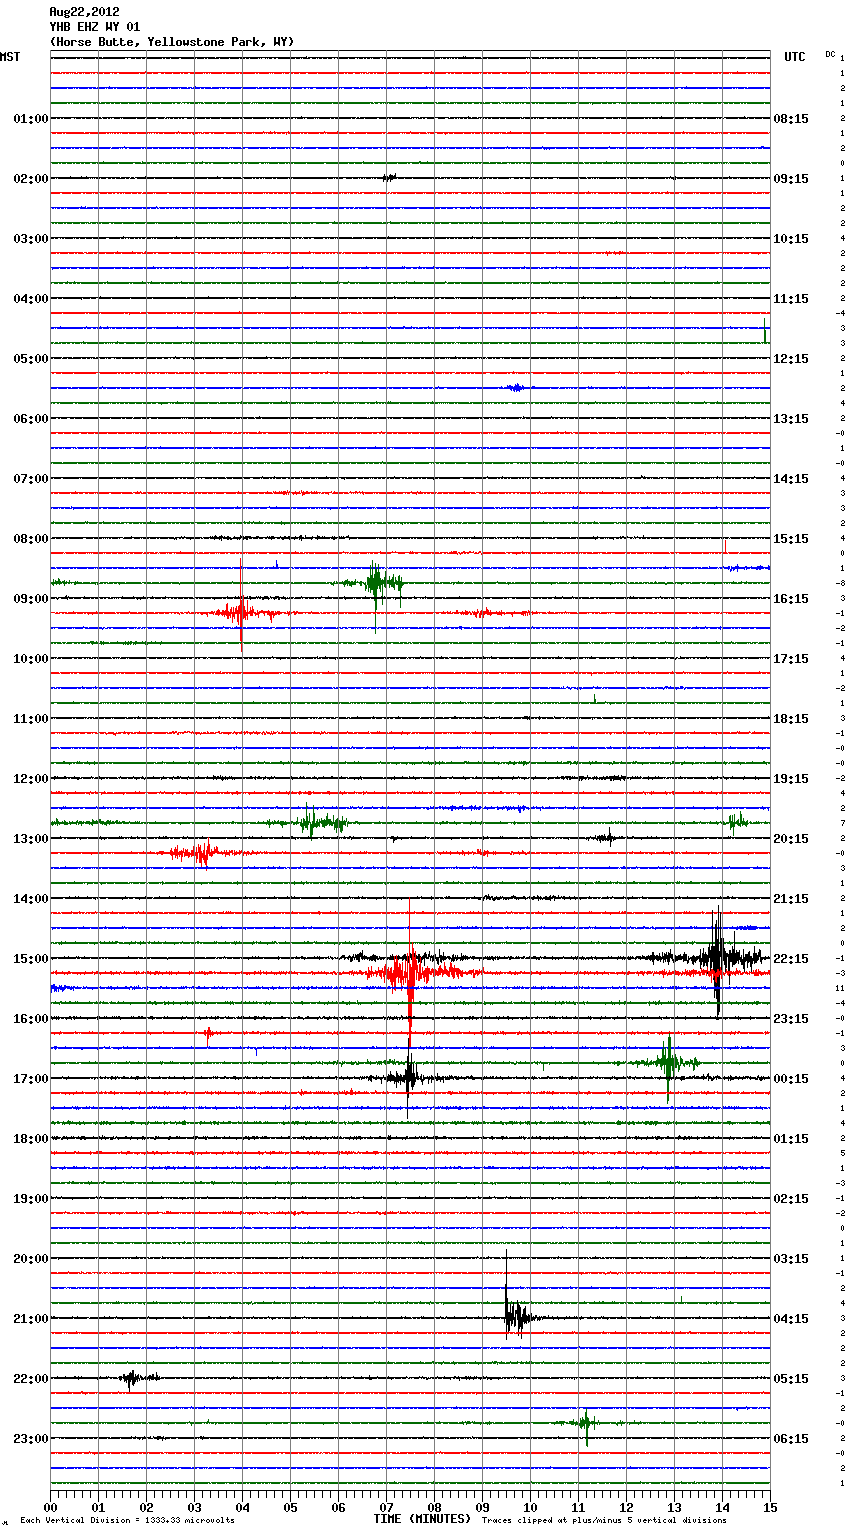This screenshot has height=1534, width=850.
Task: Select the 12 minute tick label
Action: click(x=626, y=1507)
